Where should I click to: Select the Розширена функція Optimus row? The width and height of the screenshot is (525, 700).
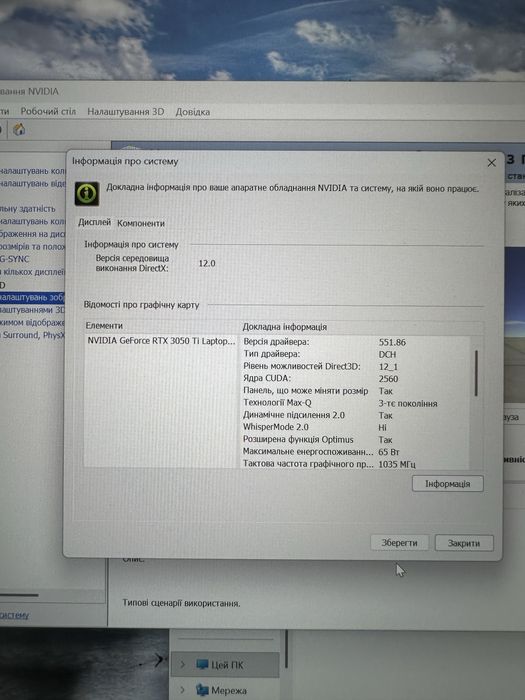[355, 440]
